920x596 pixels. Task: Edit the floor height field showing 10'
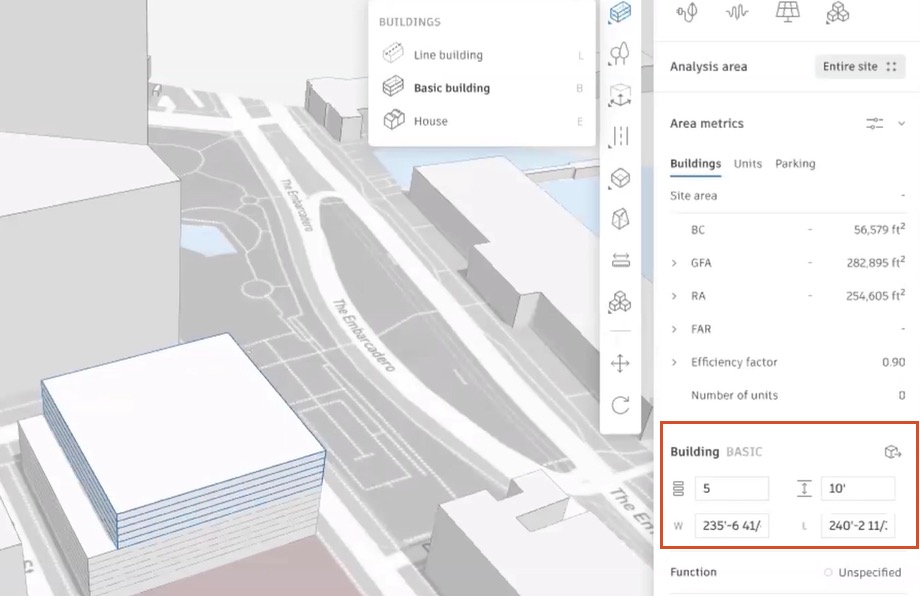(x=858, y=488)
